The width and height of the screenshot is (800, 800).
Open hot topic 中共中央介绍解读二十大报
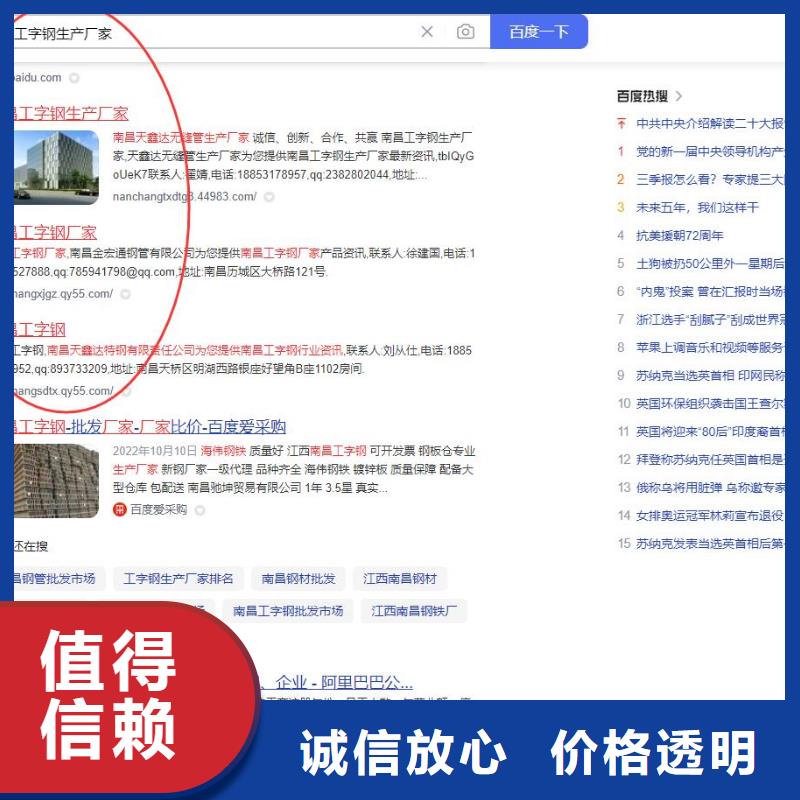tap(710, 123)
